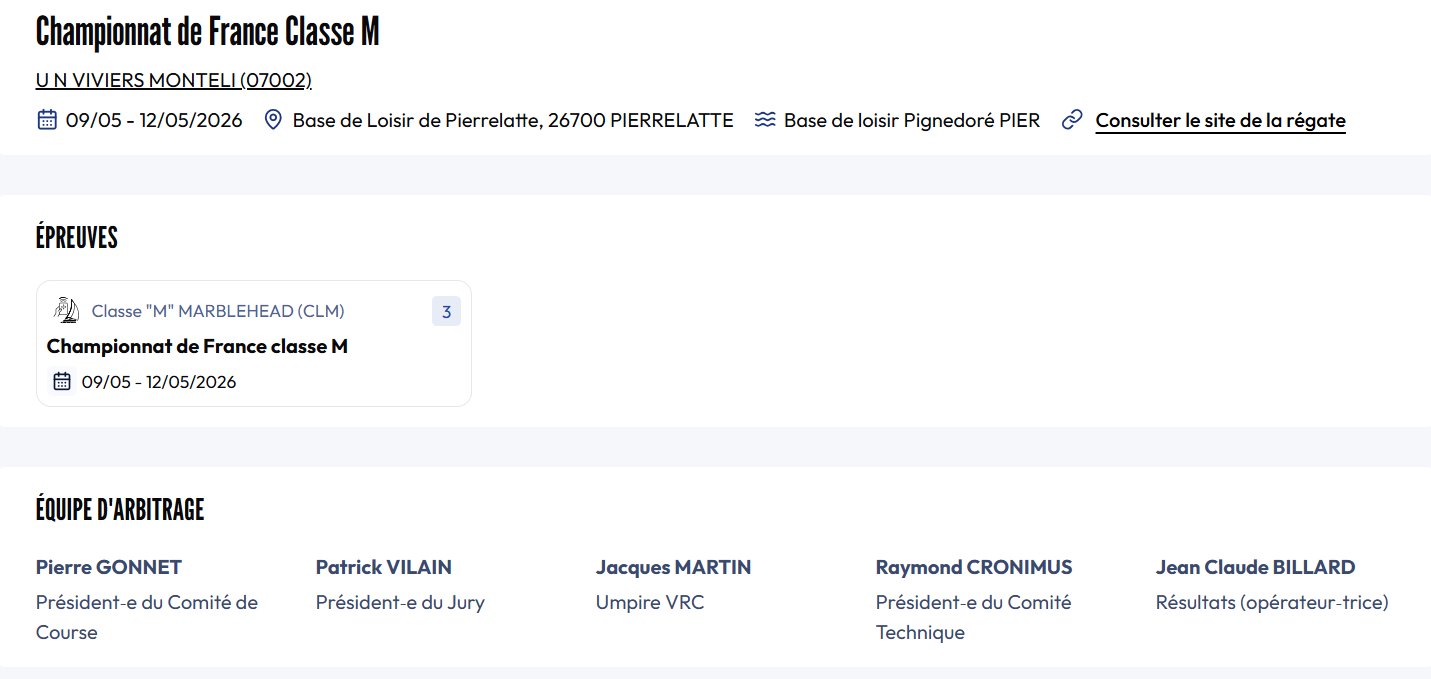Image resolution: width=1431 pixels, height=679 pixels.
Task: Select Raymond CRONIMUS in the arbitrage team
Action: [973, 567]
